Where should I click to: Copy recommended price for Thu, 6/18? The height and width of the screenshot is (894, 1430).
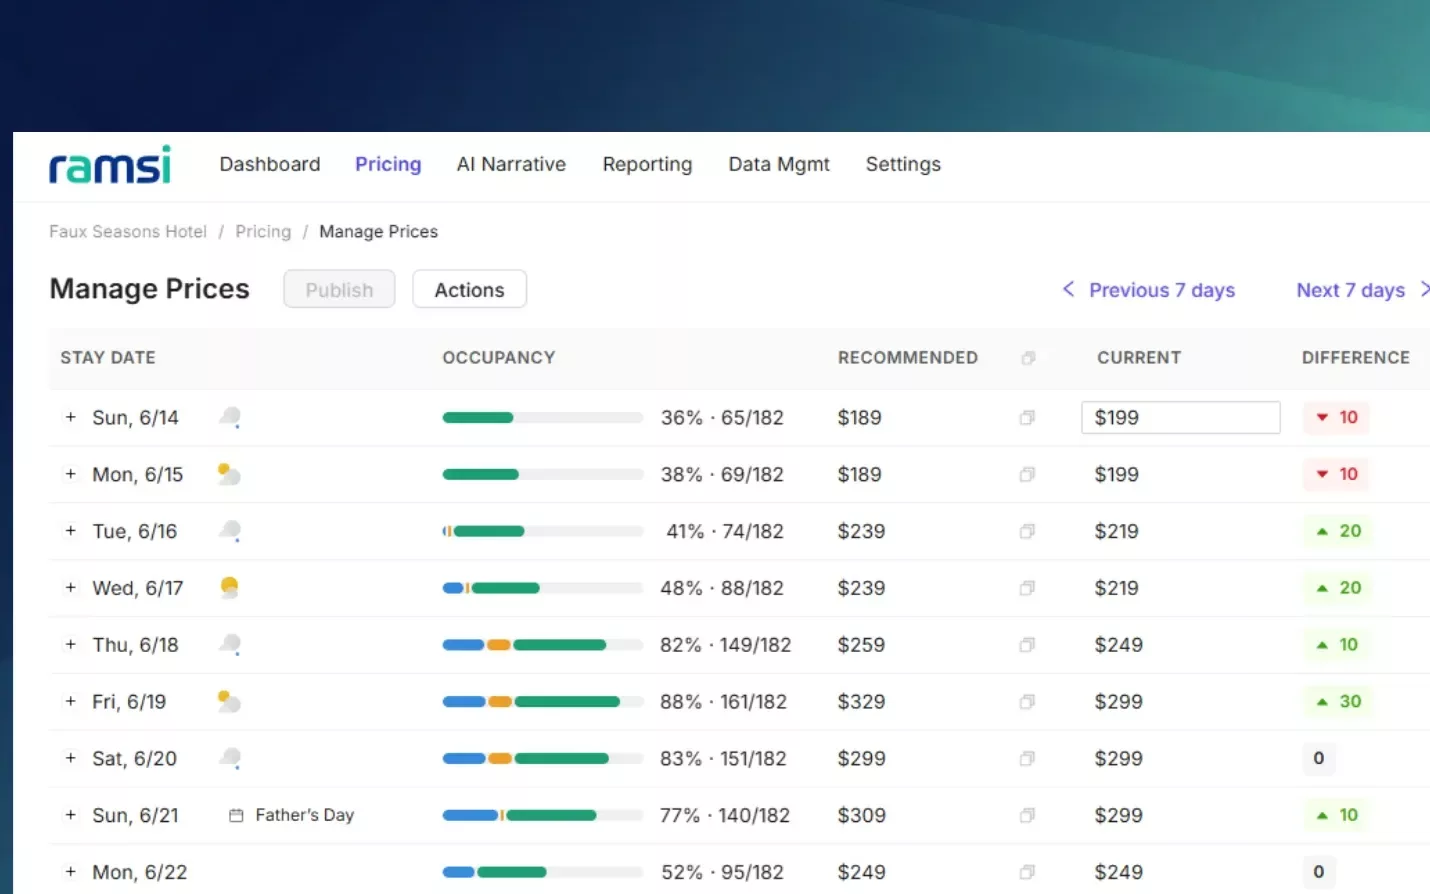(x=1027, y=645)
